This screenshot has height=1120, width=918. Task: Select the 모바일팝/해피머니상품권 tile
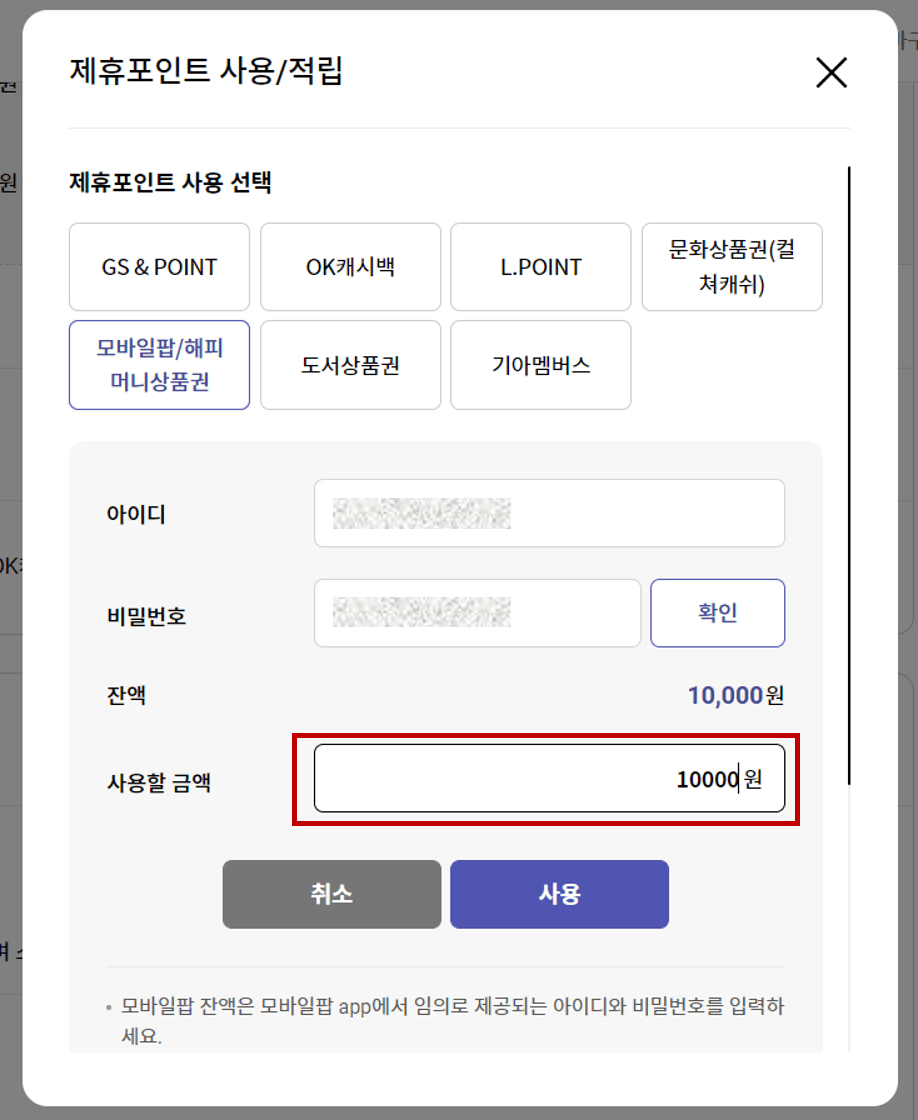(x=158, y=365)
